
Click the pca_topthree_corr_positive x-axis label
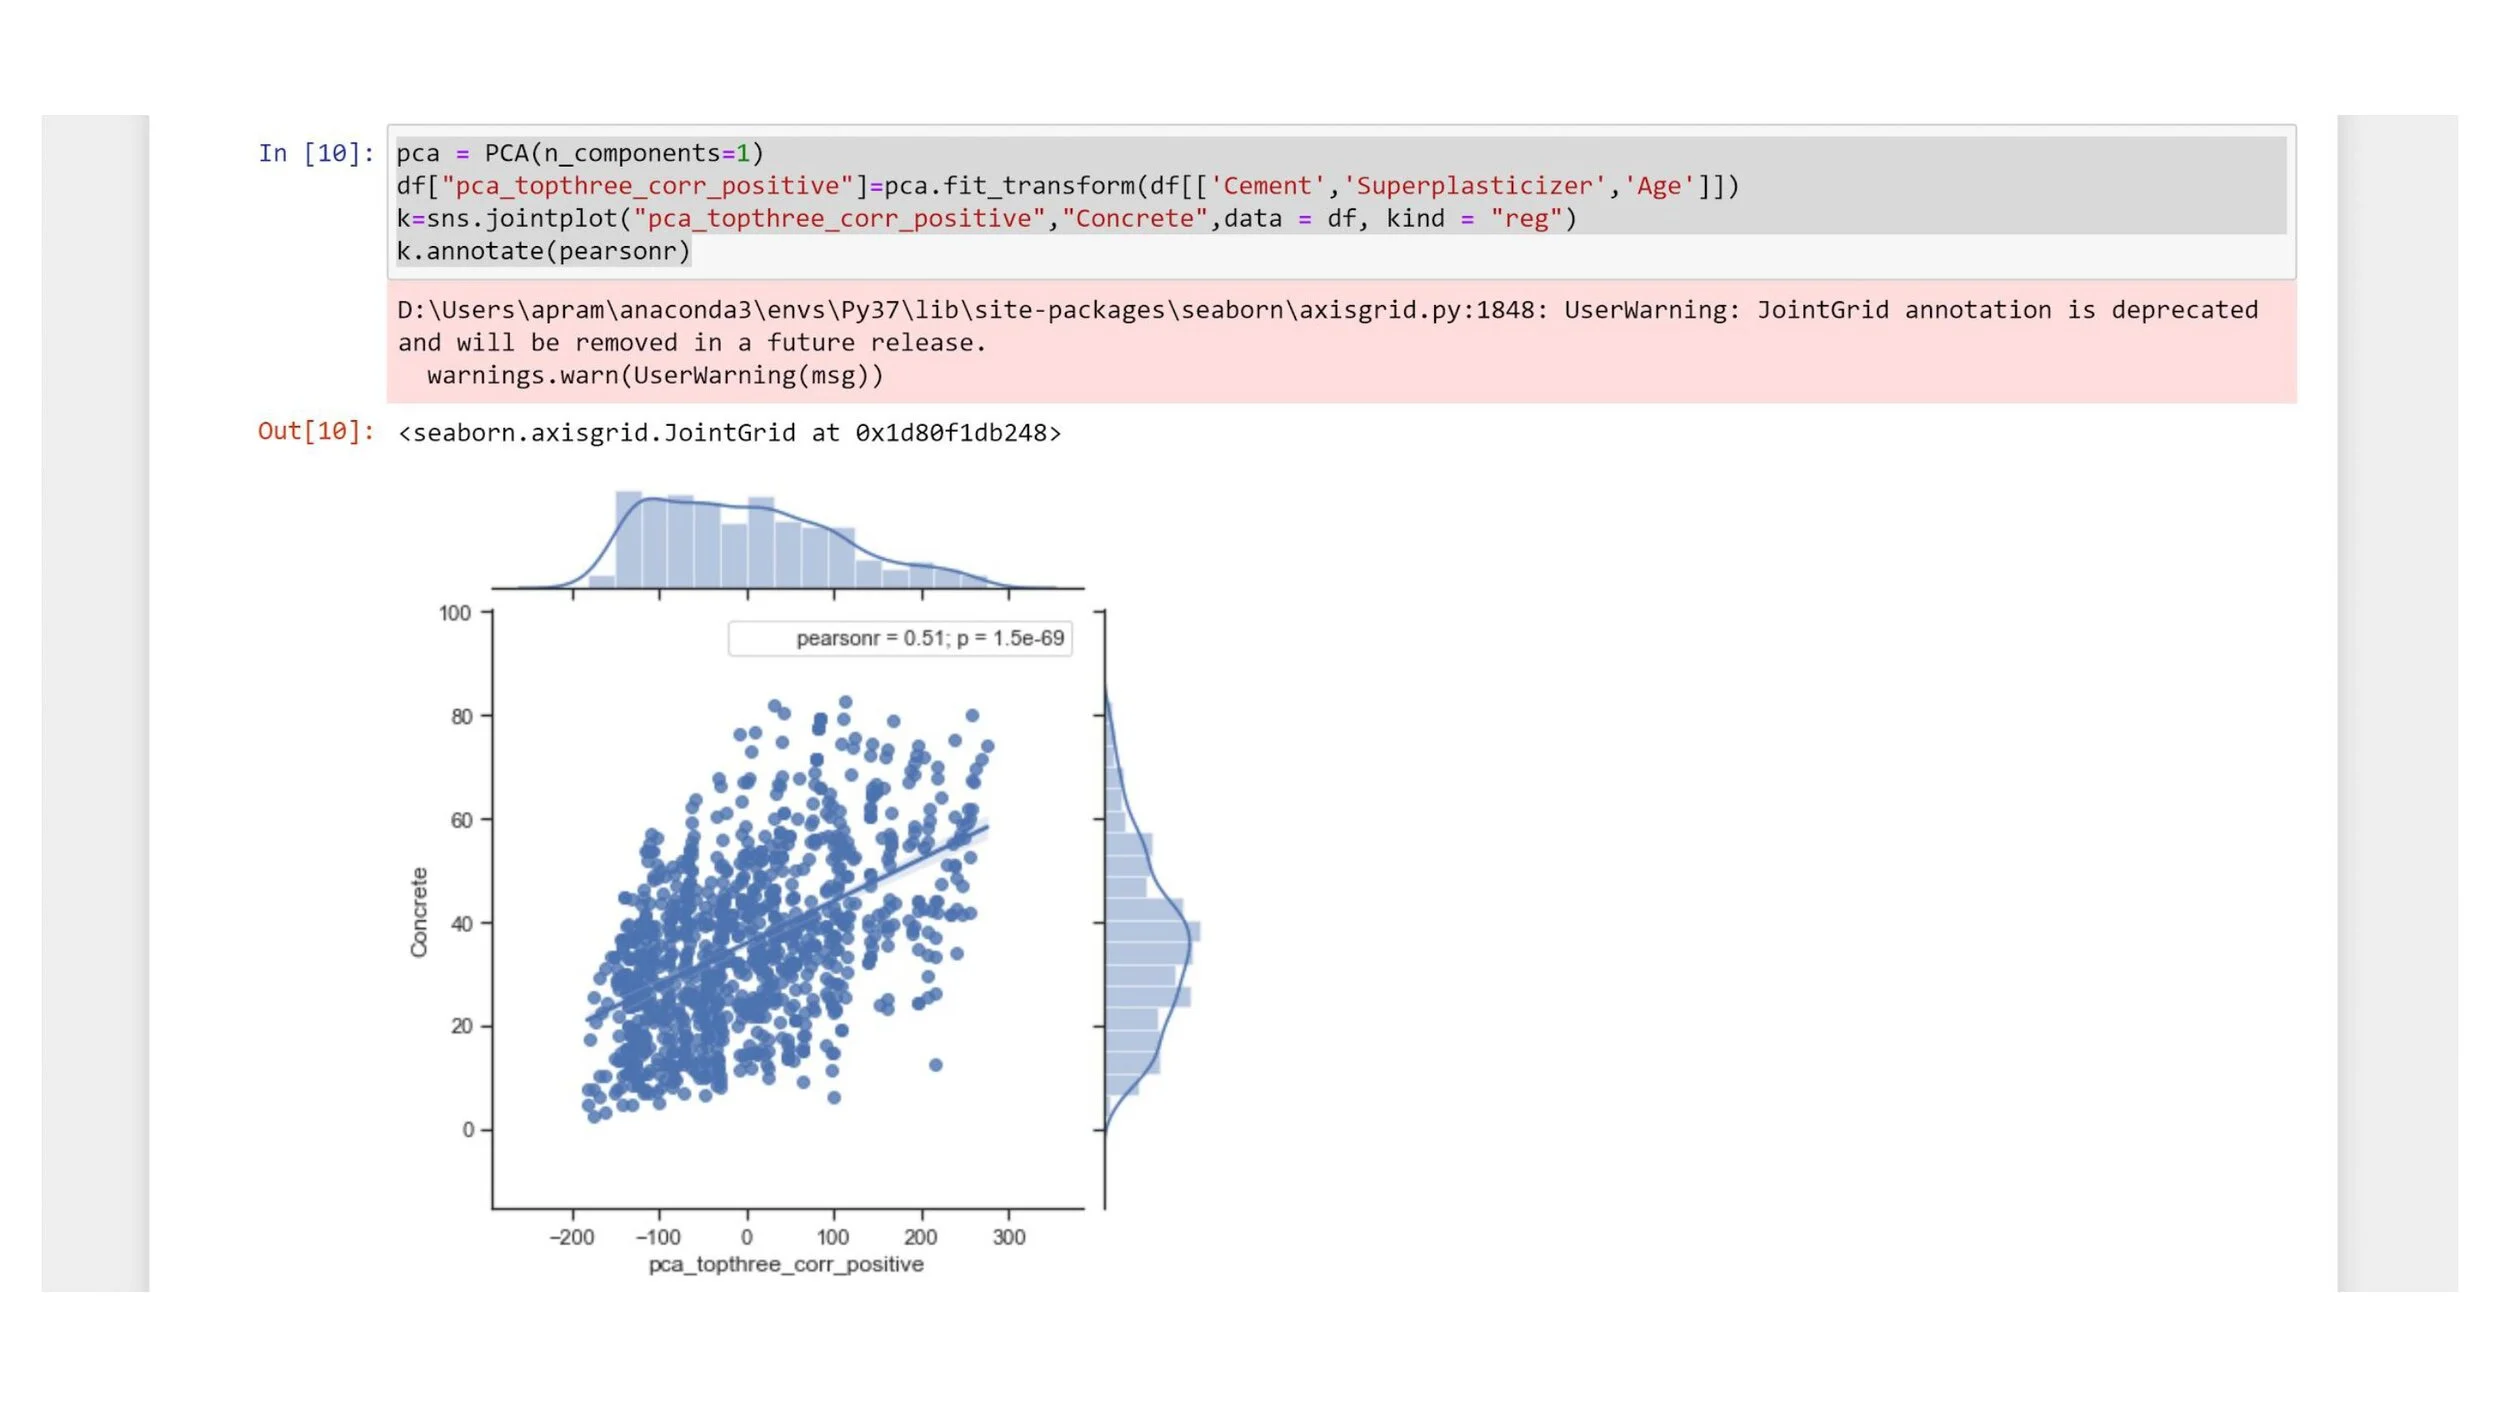786,1264
